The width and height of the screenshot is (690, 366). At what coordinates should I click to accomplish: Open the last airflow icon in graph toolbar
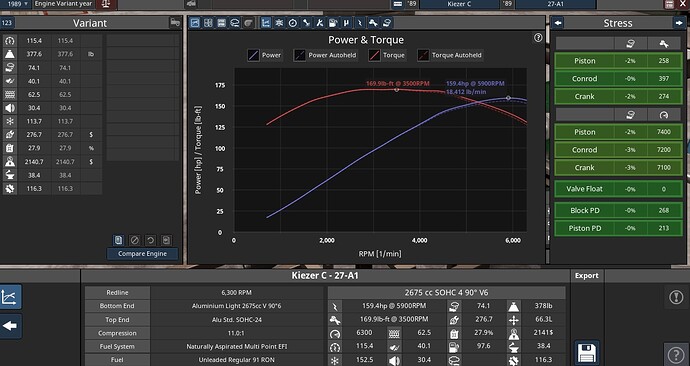(387, 23)
